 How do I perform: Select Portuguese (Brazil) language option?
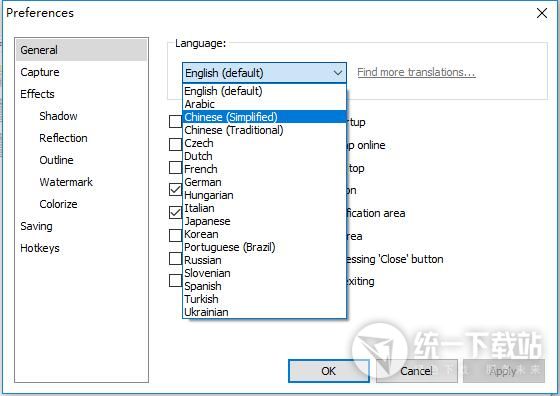tap(264, 247)
